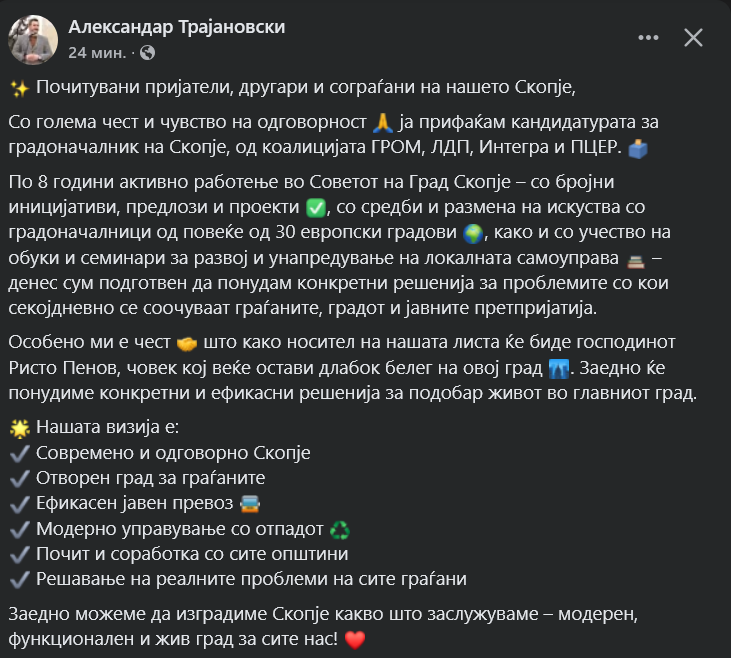731x658 pixels.
Task: Click the checkmark beside "Современо и одговорно Скопје"
Action: [x=19, y=453]
